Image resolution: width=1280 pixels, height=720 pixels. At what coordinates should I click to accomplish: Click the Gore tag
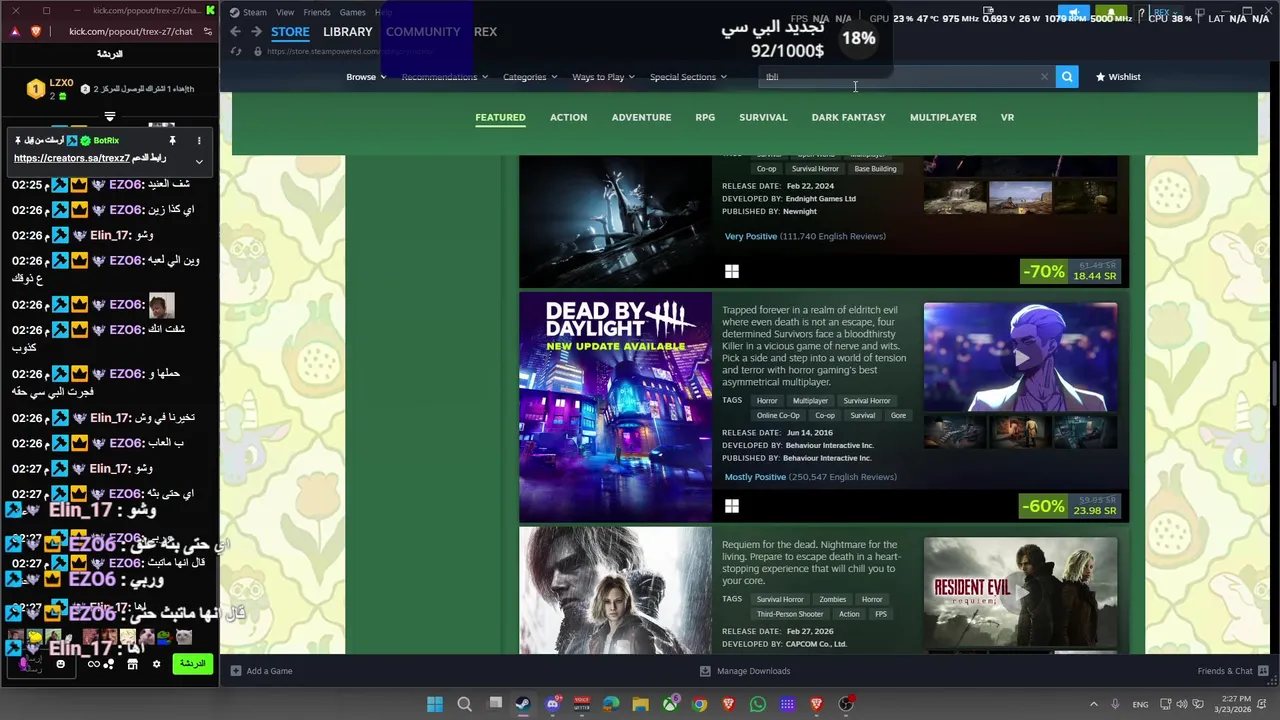point(898,416)
